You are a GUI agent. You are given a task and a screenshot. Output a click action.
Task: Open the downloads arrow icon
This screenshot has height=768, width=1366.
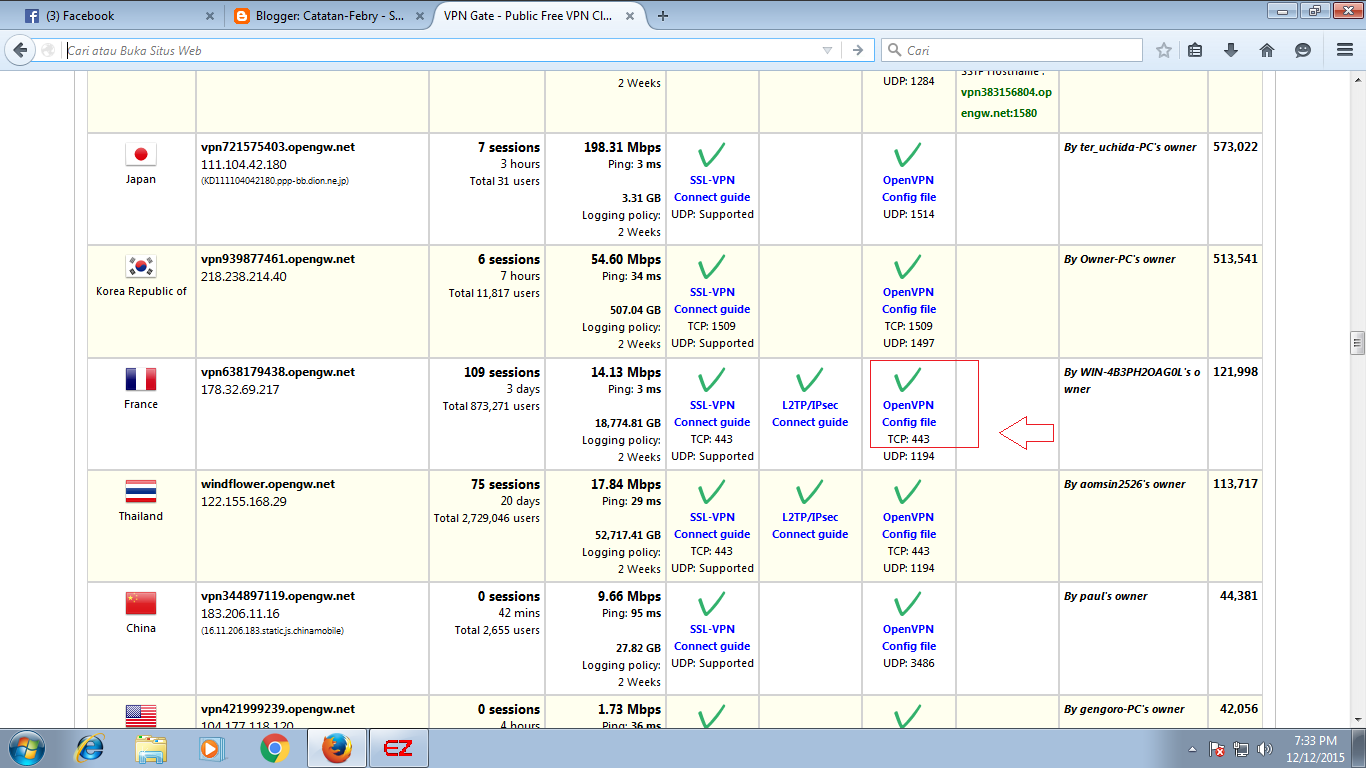[1231, 50]
